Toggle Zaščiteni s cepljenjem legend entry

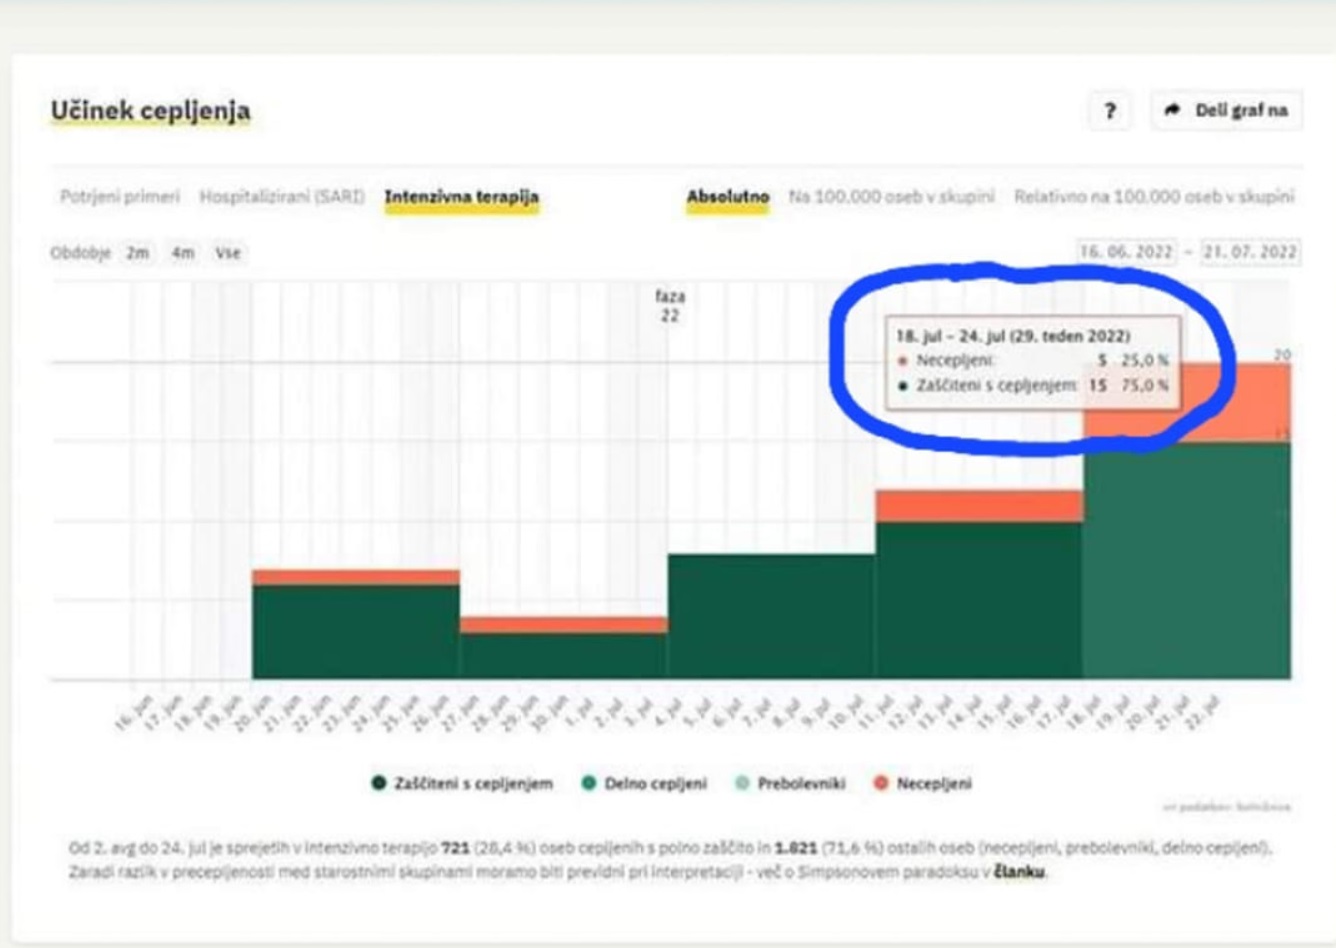pyautogui.click(x=462, y=783)
